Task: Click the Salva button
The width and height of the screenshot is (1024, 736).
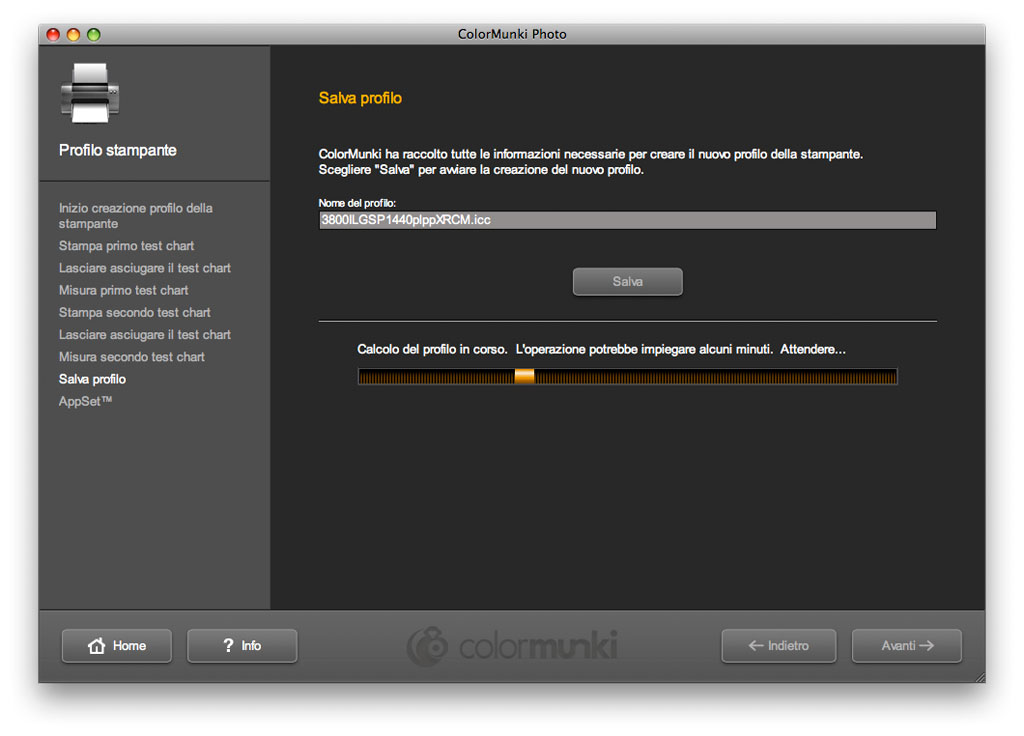Action: tap(627, 281)
